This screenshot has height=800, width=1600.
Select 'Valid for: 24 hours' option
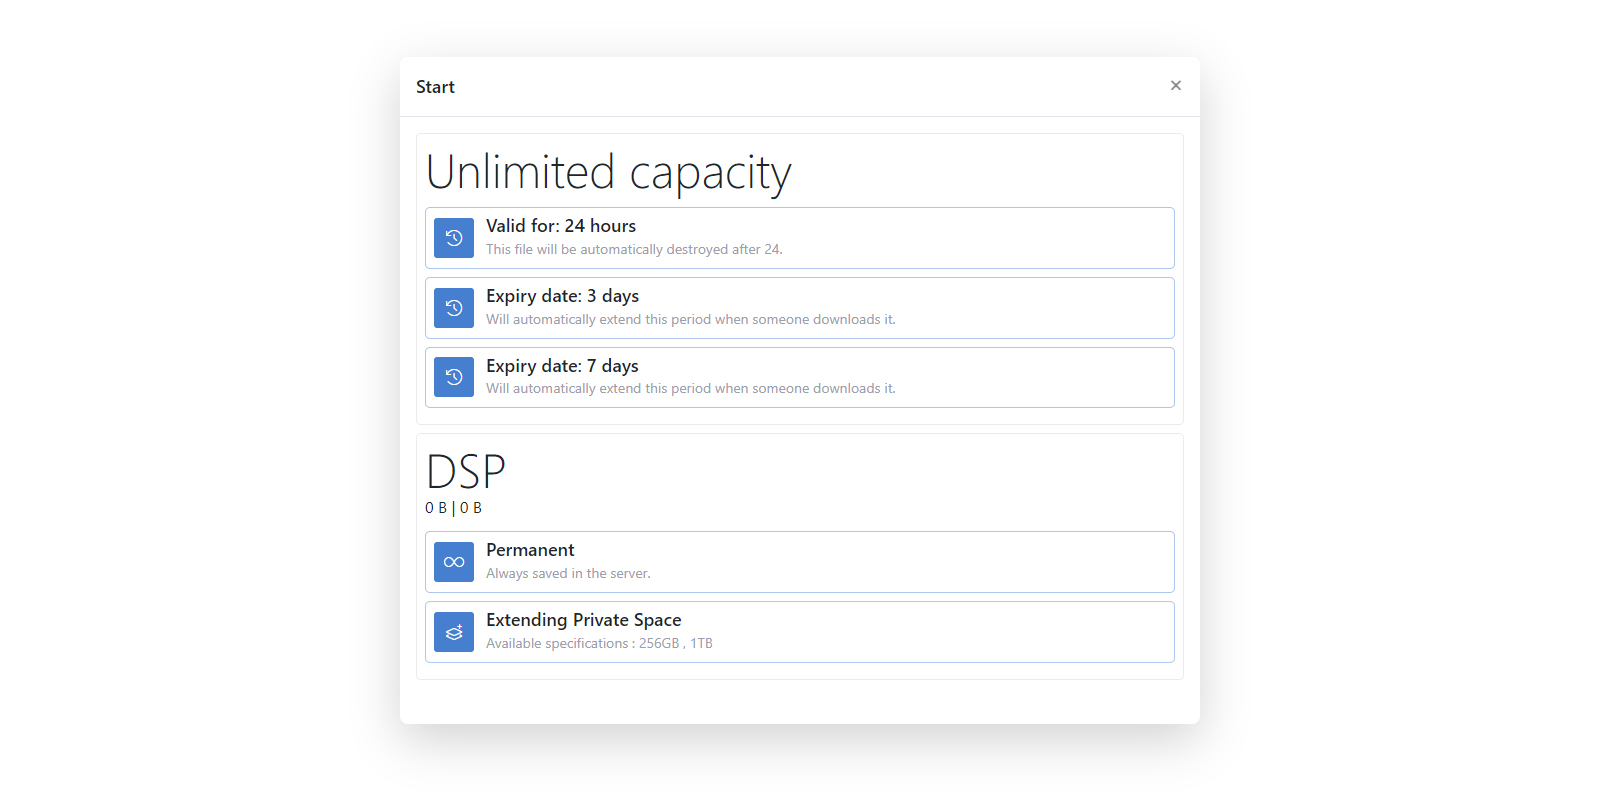561,226
